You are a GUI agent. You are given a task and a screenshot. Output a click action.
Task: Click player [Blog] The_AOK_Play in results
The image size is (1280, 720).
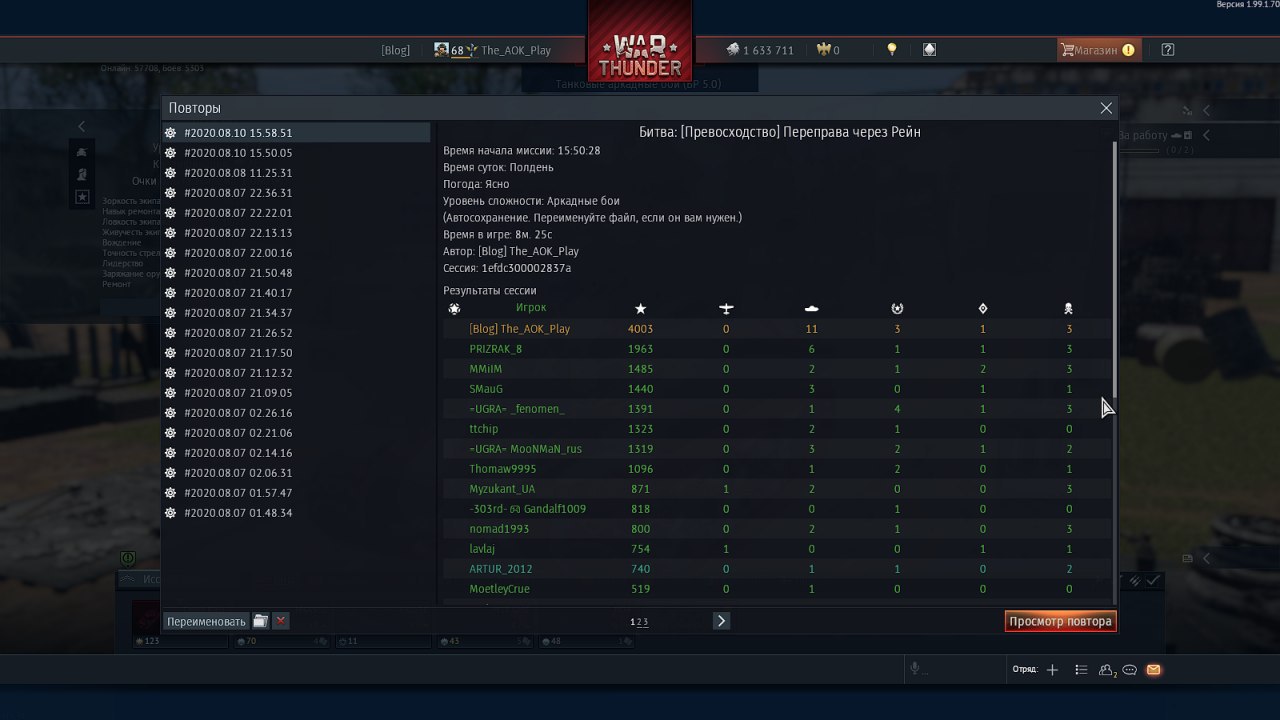(519, 329)
